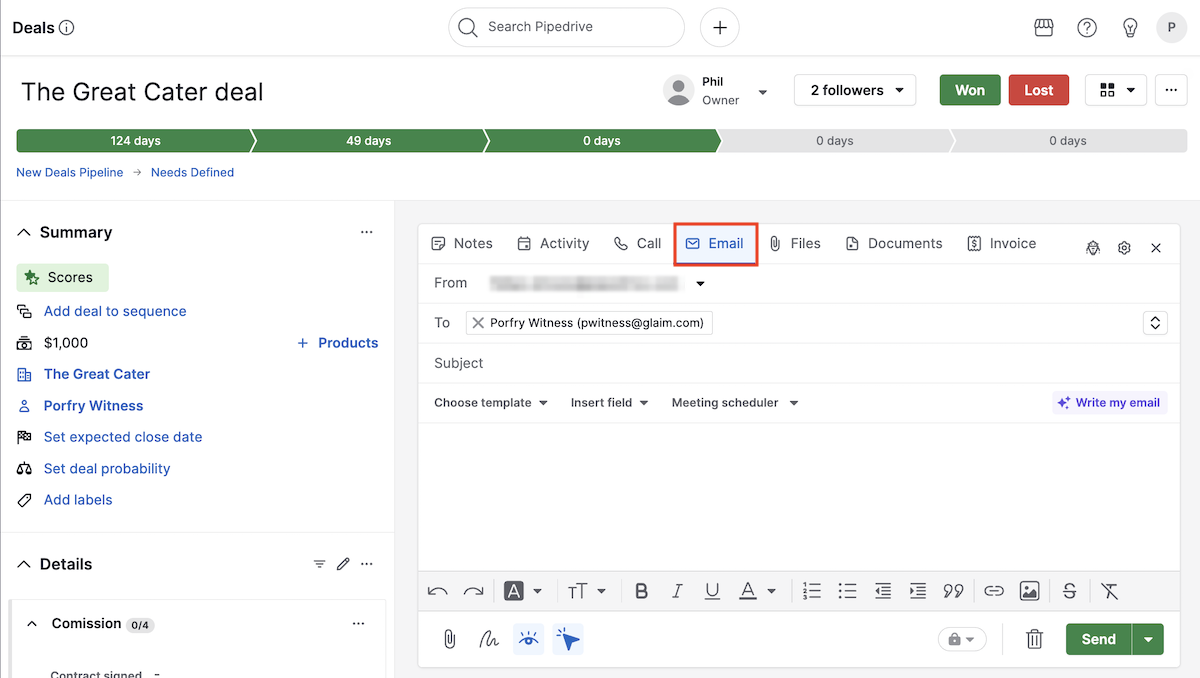This screenshot has width=1200, height=678.
Task: Attach a file with paperclip icon
Action: tap(450, 639)
